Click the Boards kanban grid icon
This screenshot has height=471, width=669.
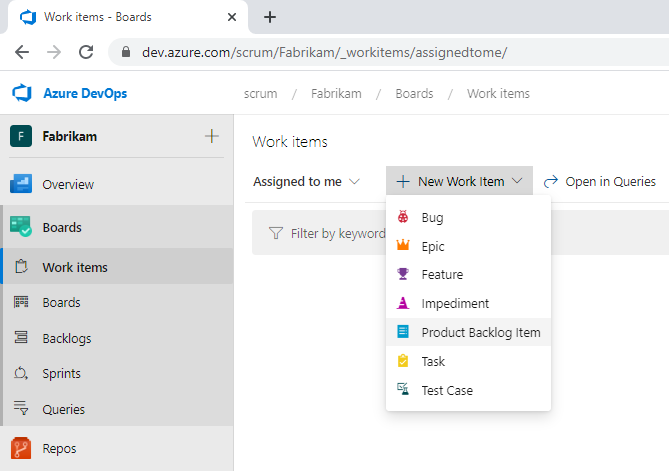coord(21,302)
